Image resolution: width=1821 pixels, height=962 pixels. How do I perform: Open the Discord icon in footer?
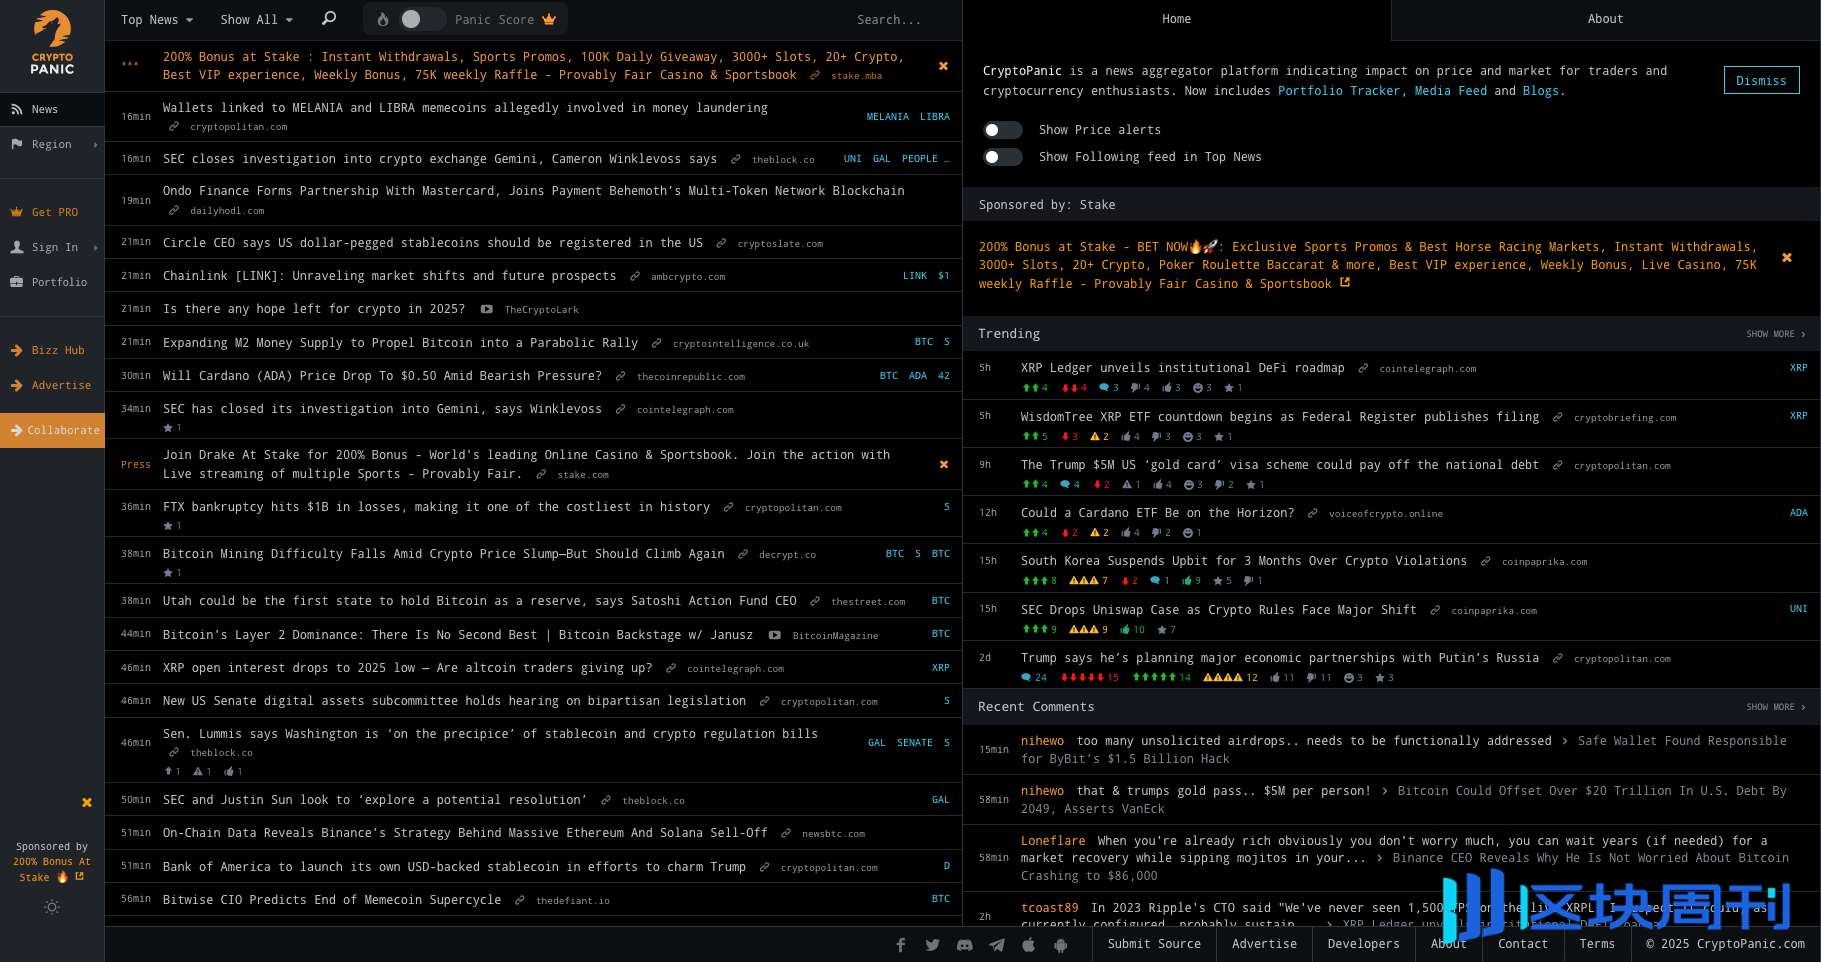pos(965,945)
